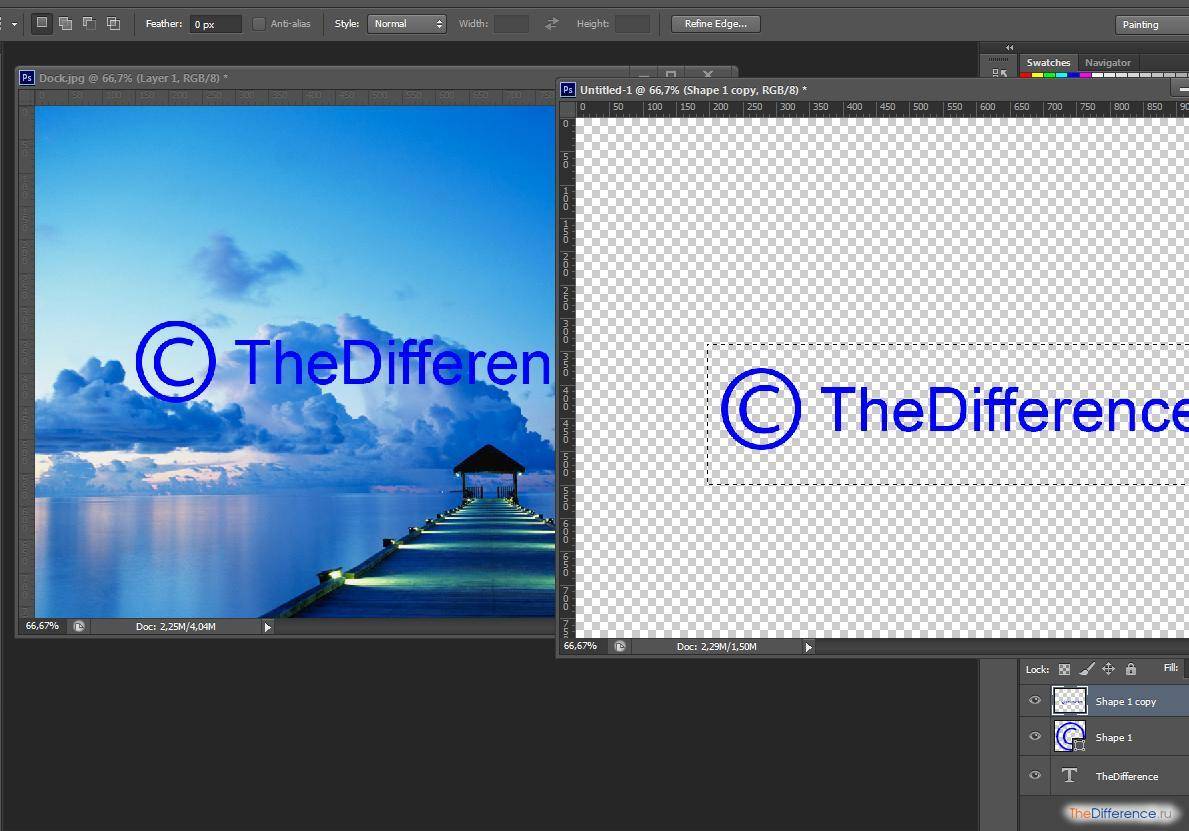1189x831 pixels.
Task: Pick the green swatch
Action: click(1049, 75)
